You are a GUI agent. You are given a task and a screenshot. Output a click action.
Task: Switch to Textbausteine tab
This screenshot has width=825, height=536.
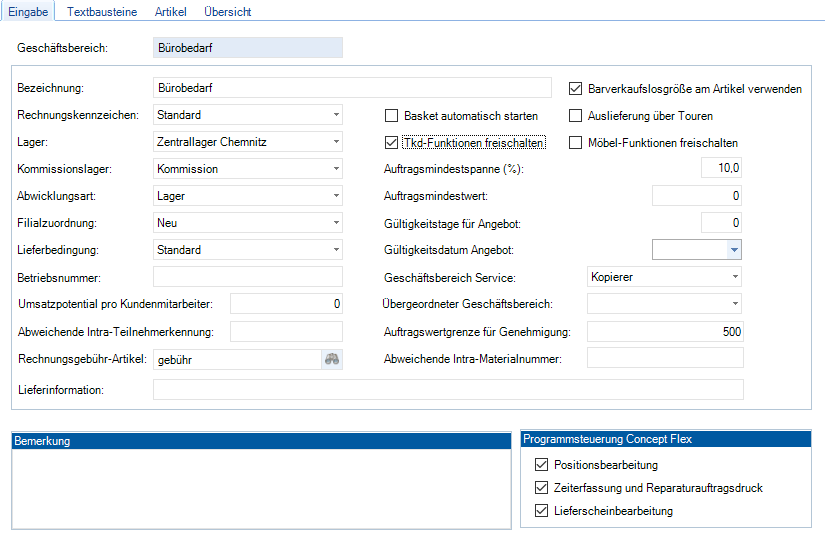pyautogui.click(x=101, y=12)
